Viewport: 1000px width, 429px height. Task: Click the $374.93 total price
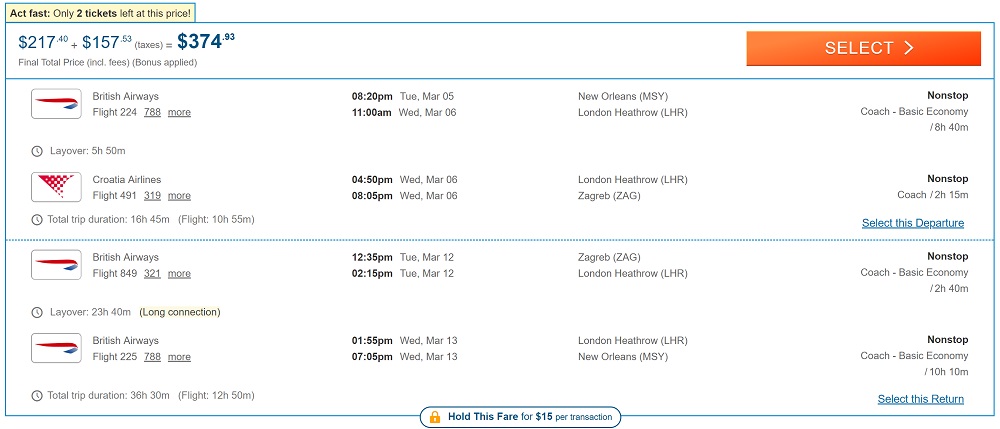click(205, 42)
